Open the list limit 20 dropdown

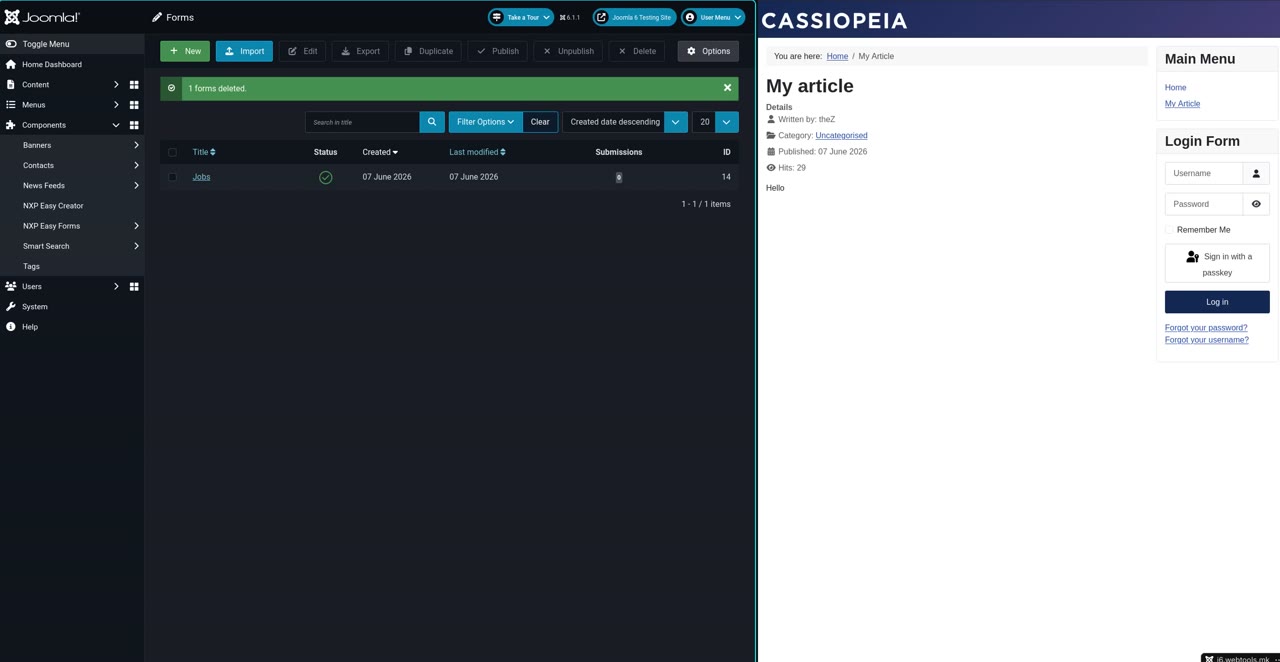pyautogui.click(x=716, y=122)
